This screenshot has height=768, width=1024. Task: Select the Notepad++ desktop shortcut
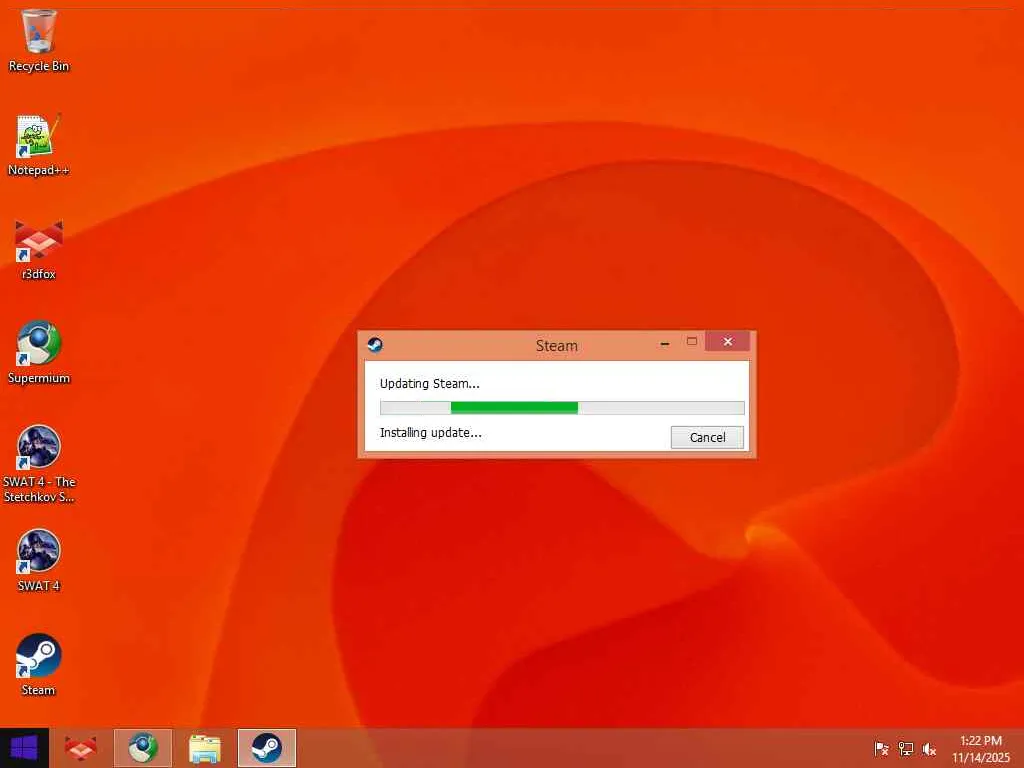click(39, 145)
